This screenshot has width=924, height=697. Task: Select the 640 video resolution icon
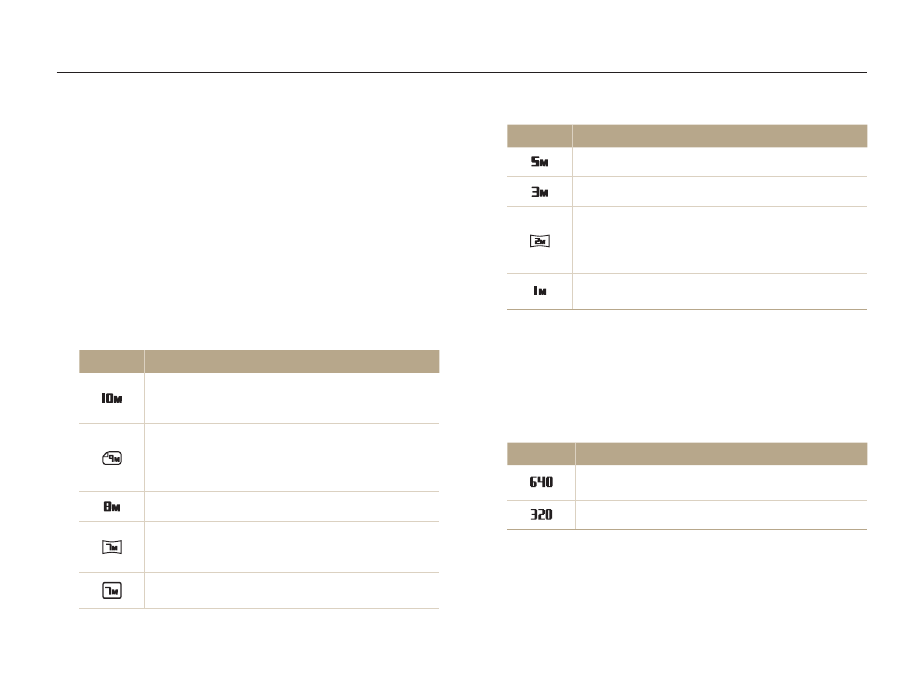pyautogui.click(x=541, y=482)
